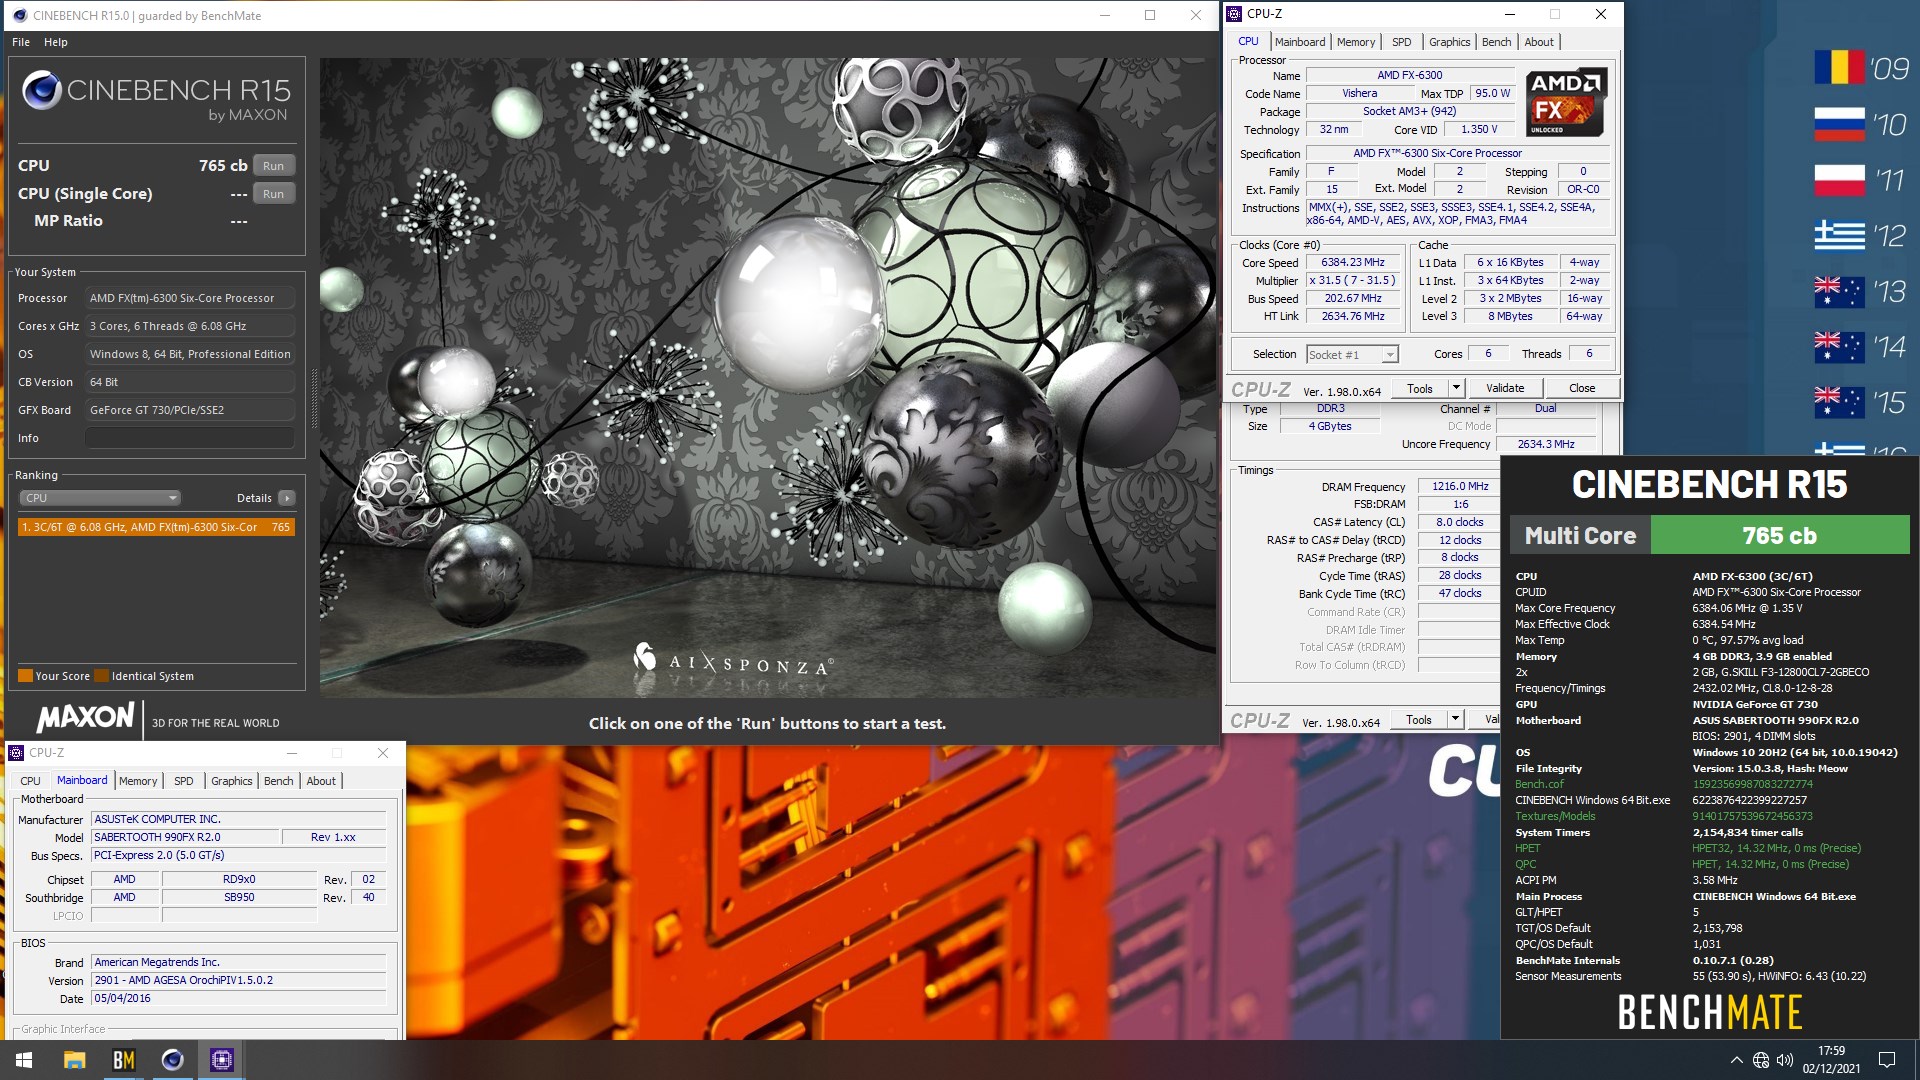1920x1080 pixels.
Task: Run the CPU multi-core test
Action: point(273,166)
